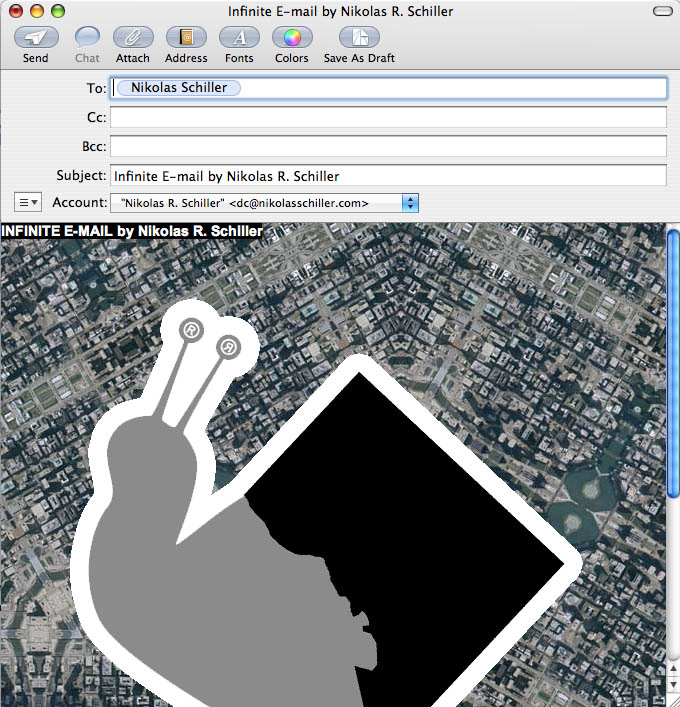Open the Address book panel
Screen dimensions: 680x707
point(186,37)
